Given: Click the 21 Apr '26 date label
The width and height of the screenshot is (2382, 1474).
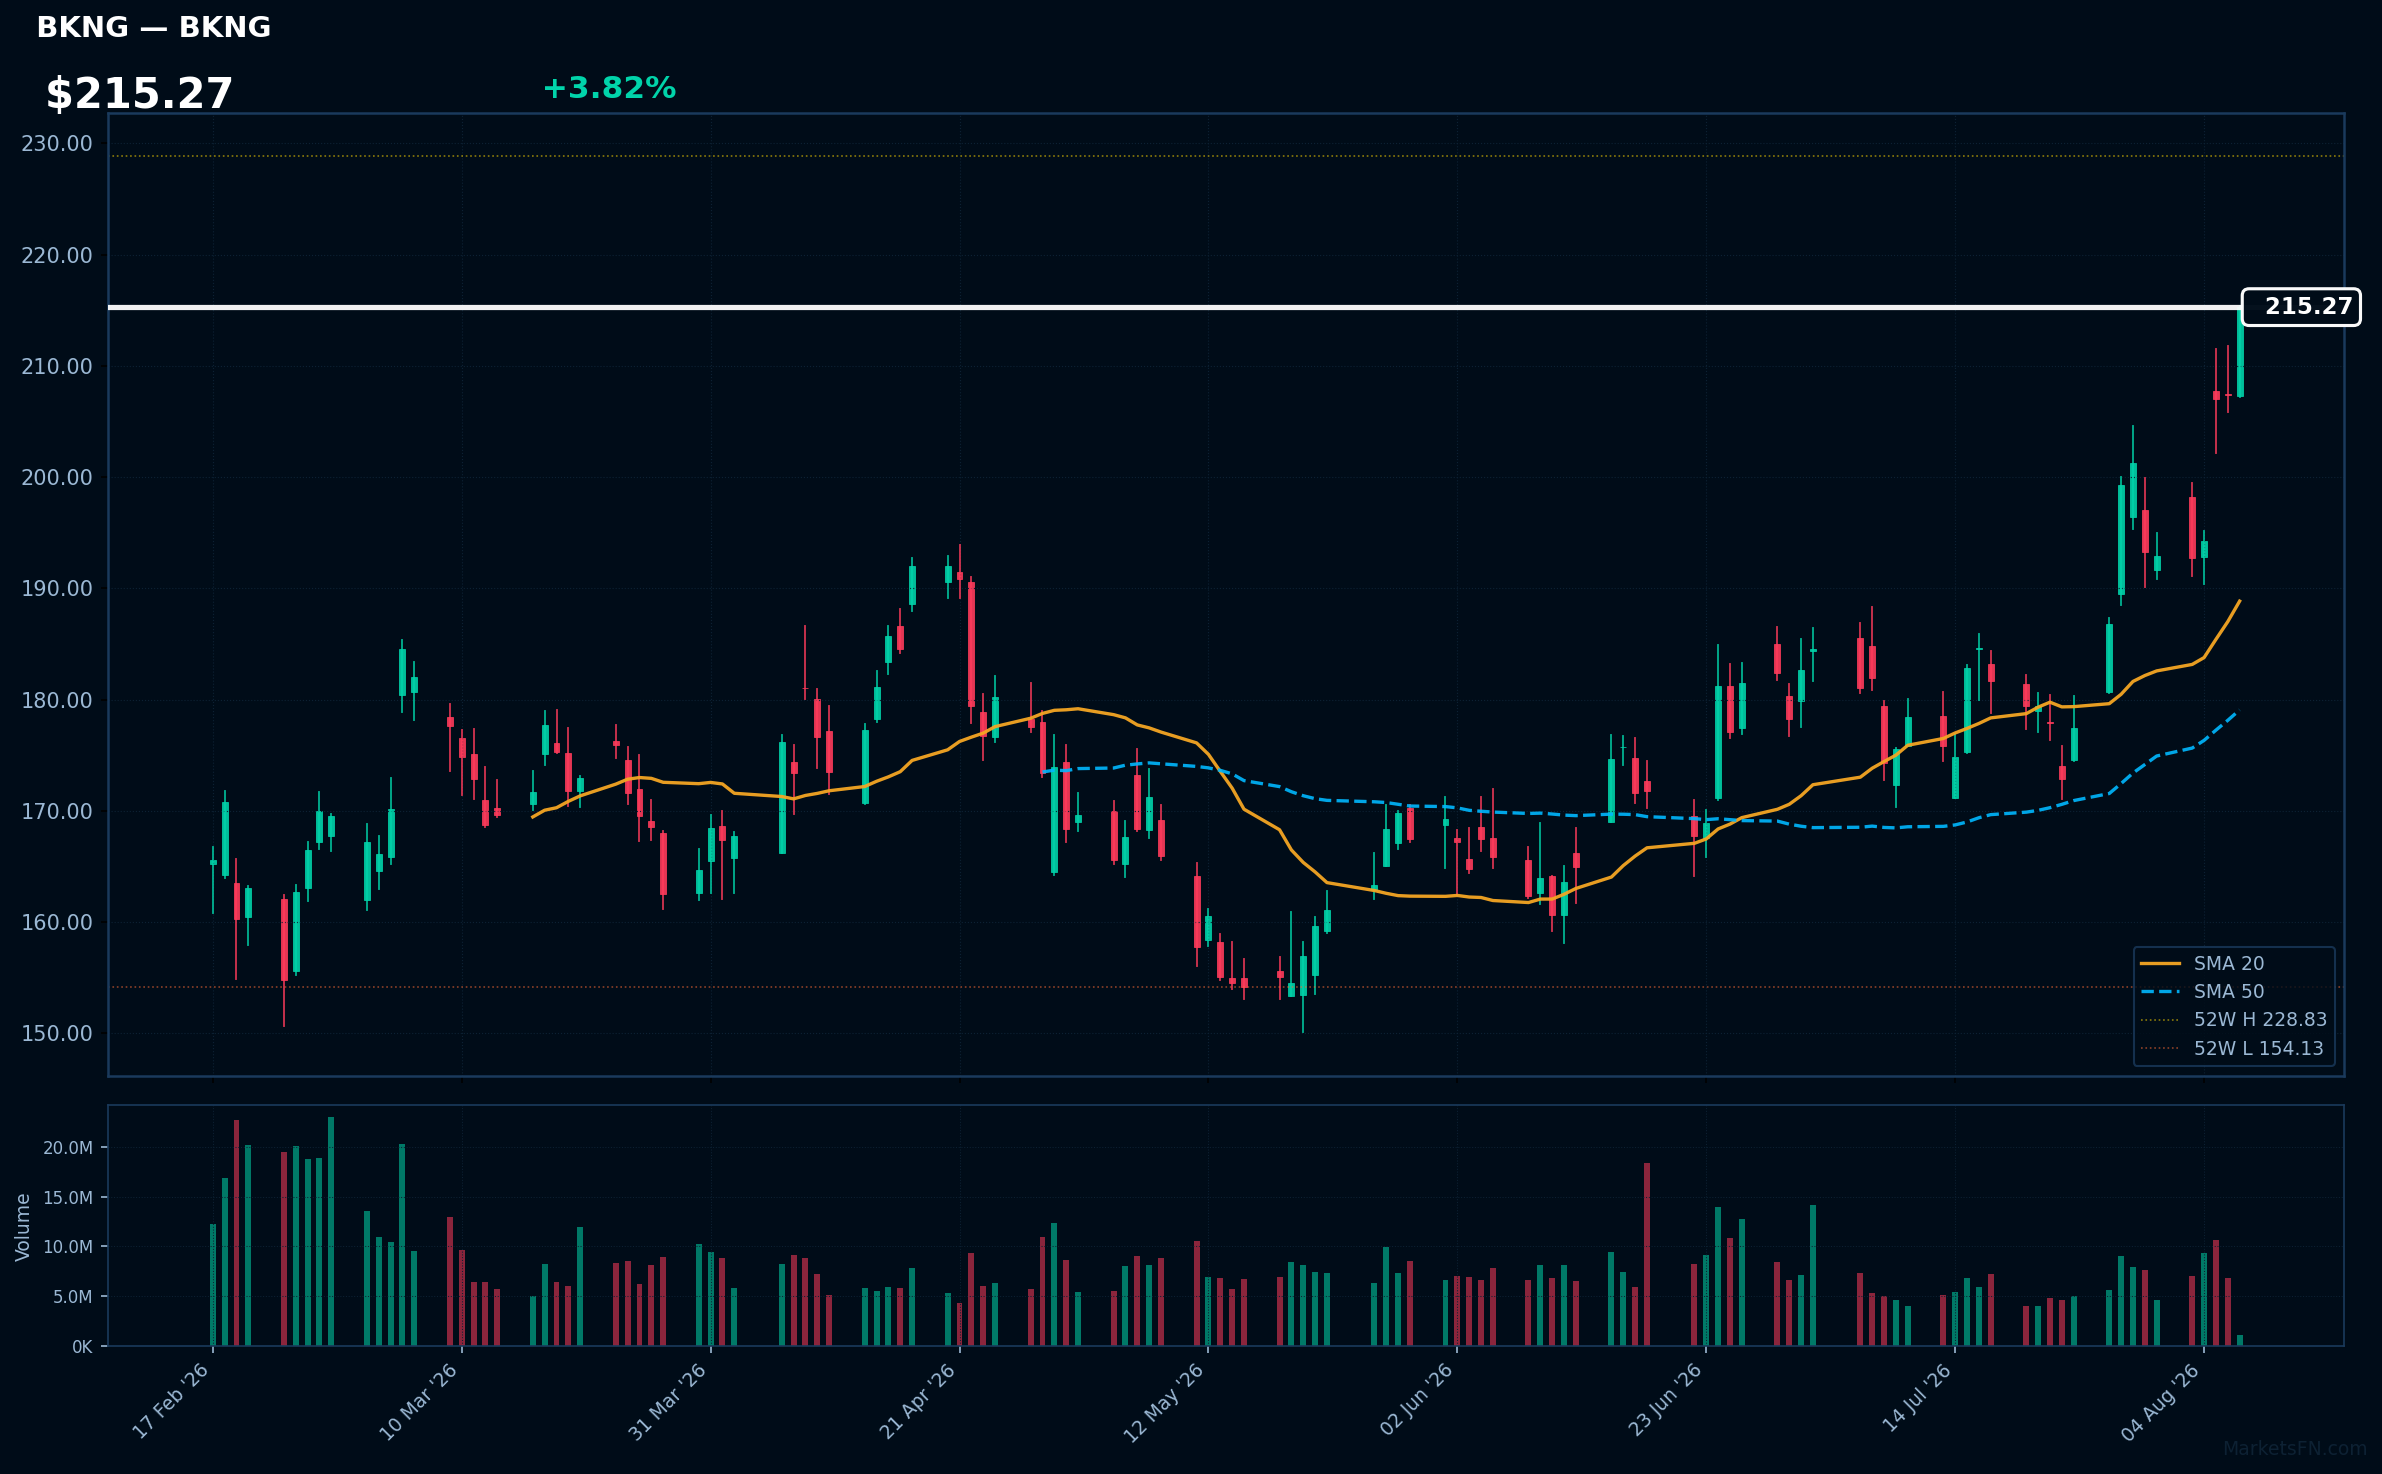Looking at the screenshot, I should point(917,1402).
